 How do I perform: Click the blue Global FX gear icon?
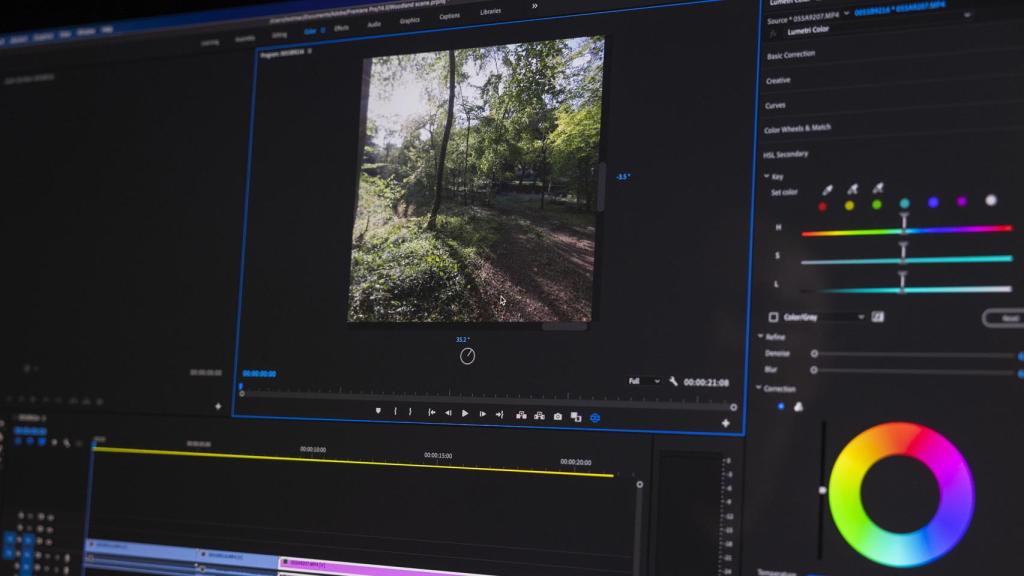click(x=594, y=418)
